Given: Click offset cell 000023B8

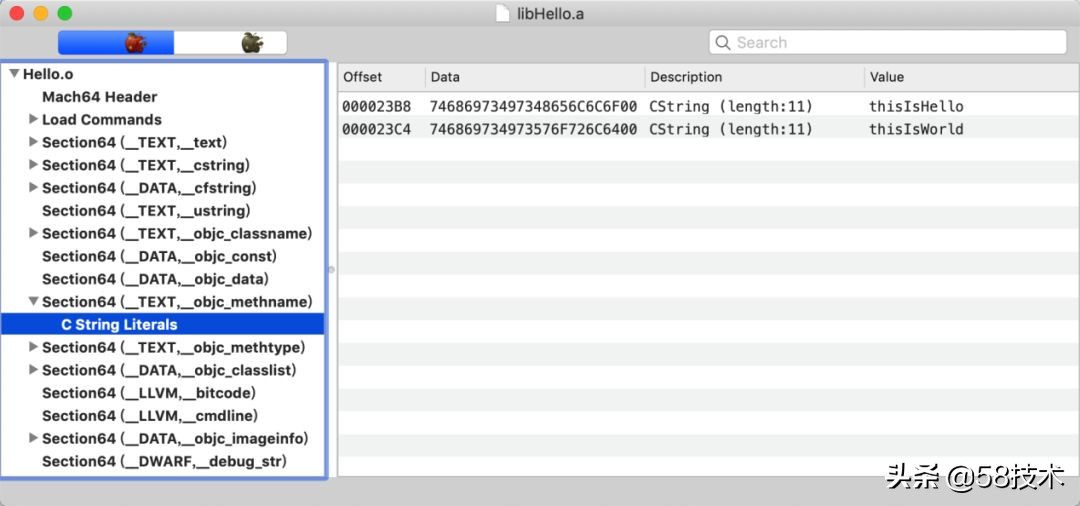Looking at the screenshot, I should [x=377, y=107].
